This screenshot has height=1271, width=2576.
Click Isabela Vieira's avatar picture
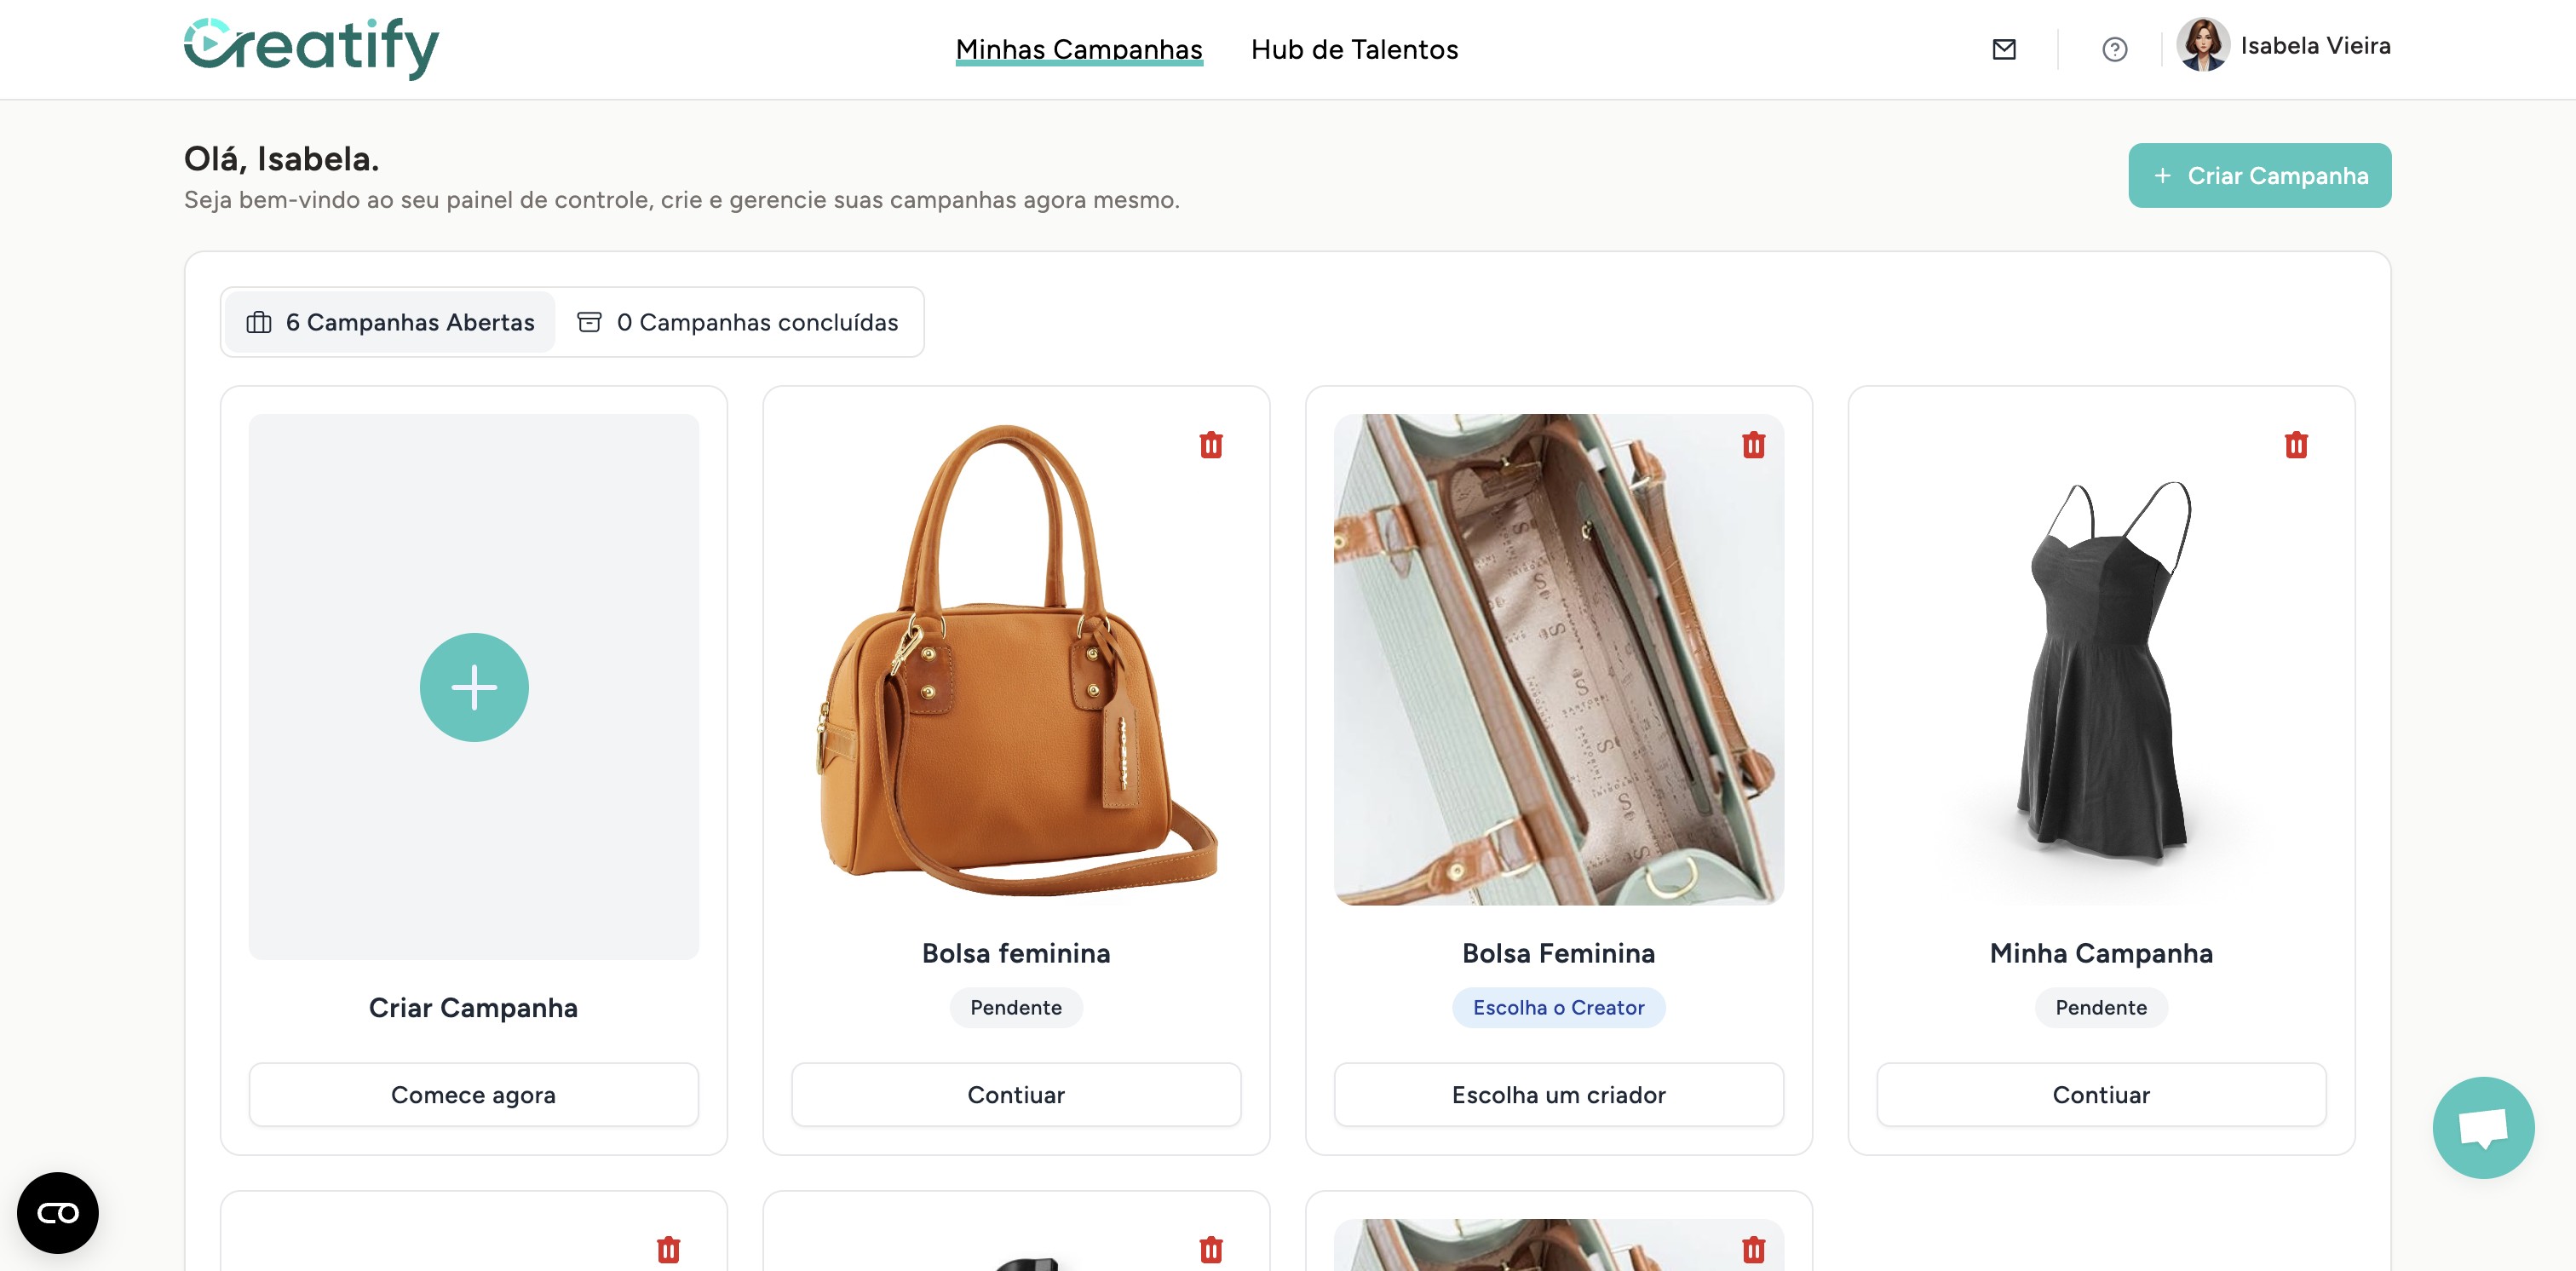(2203, 45)
